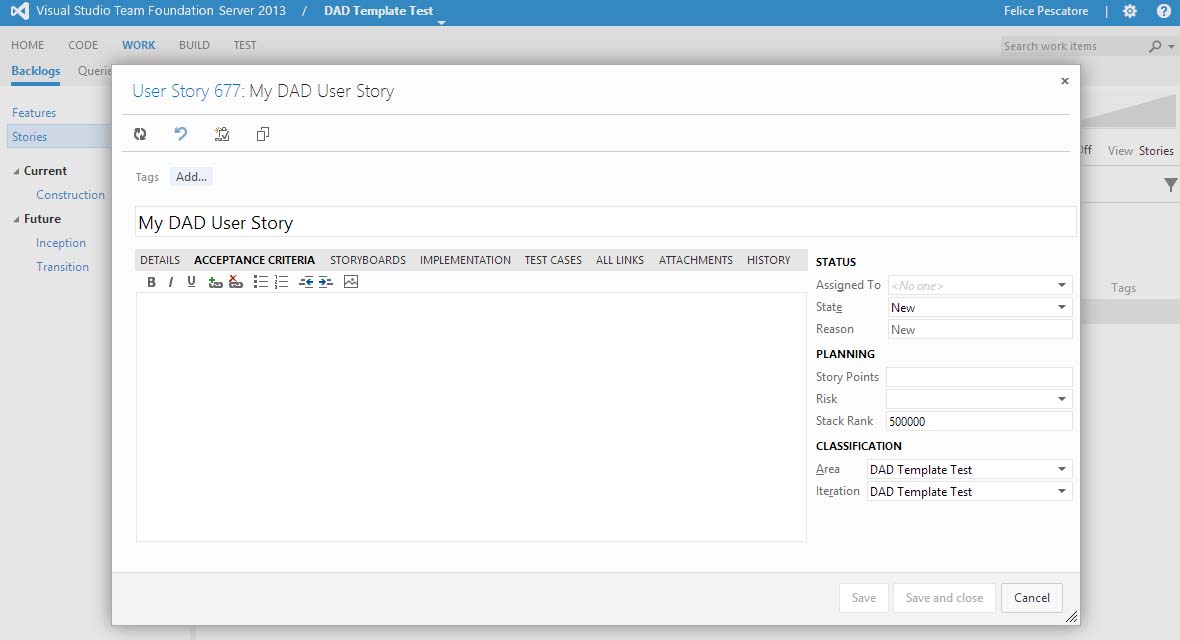The image size is (1180, 640).
Task: Collapse the Future iterations group
Action: pyautogui.click(x=17, y=220)
